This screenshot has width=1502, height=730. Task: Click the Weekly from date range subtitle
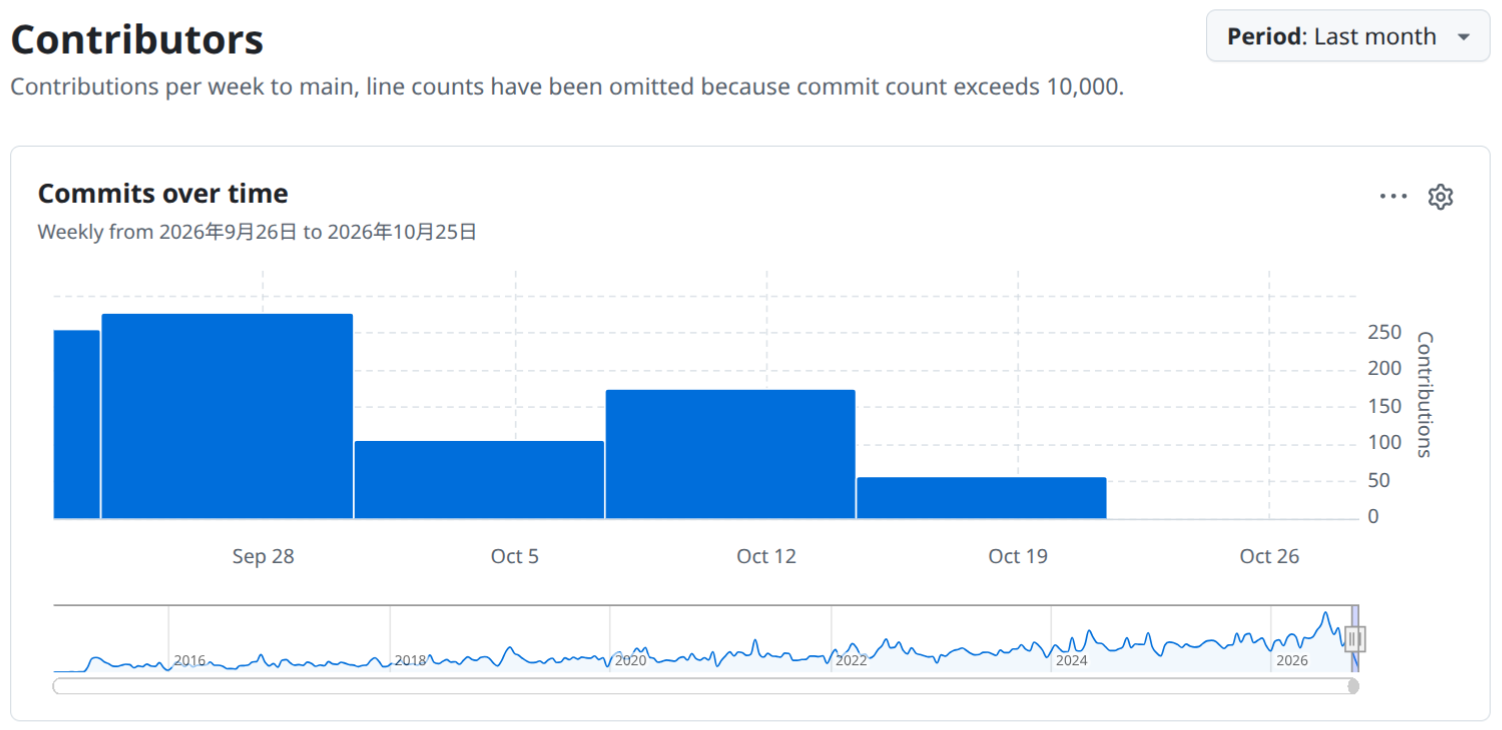pos(257,232)
